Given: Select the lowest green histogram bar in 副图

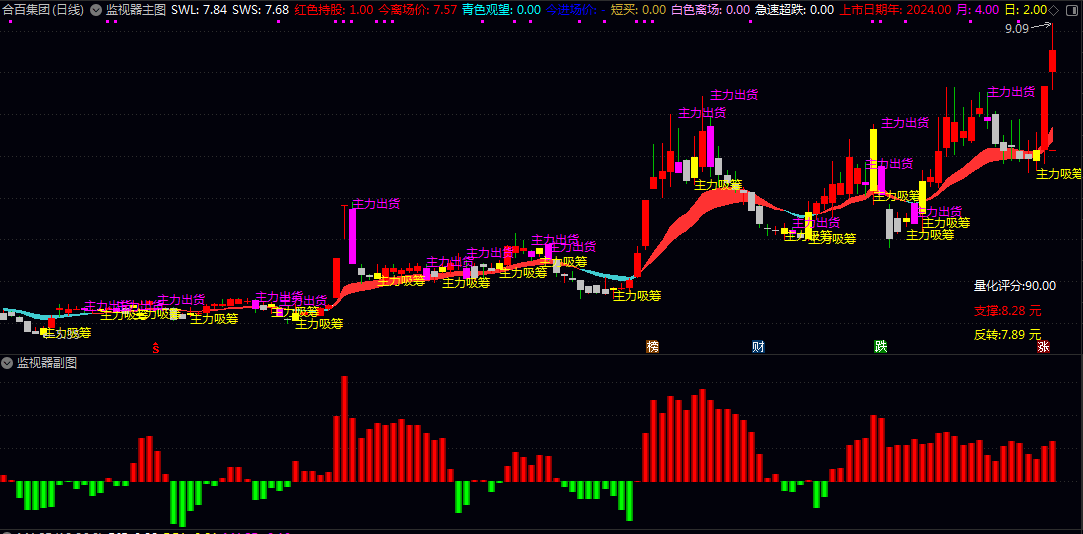Looking at the screenshot, I should (x=182, y=504).
